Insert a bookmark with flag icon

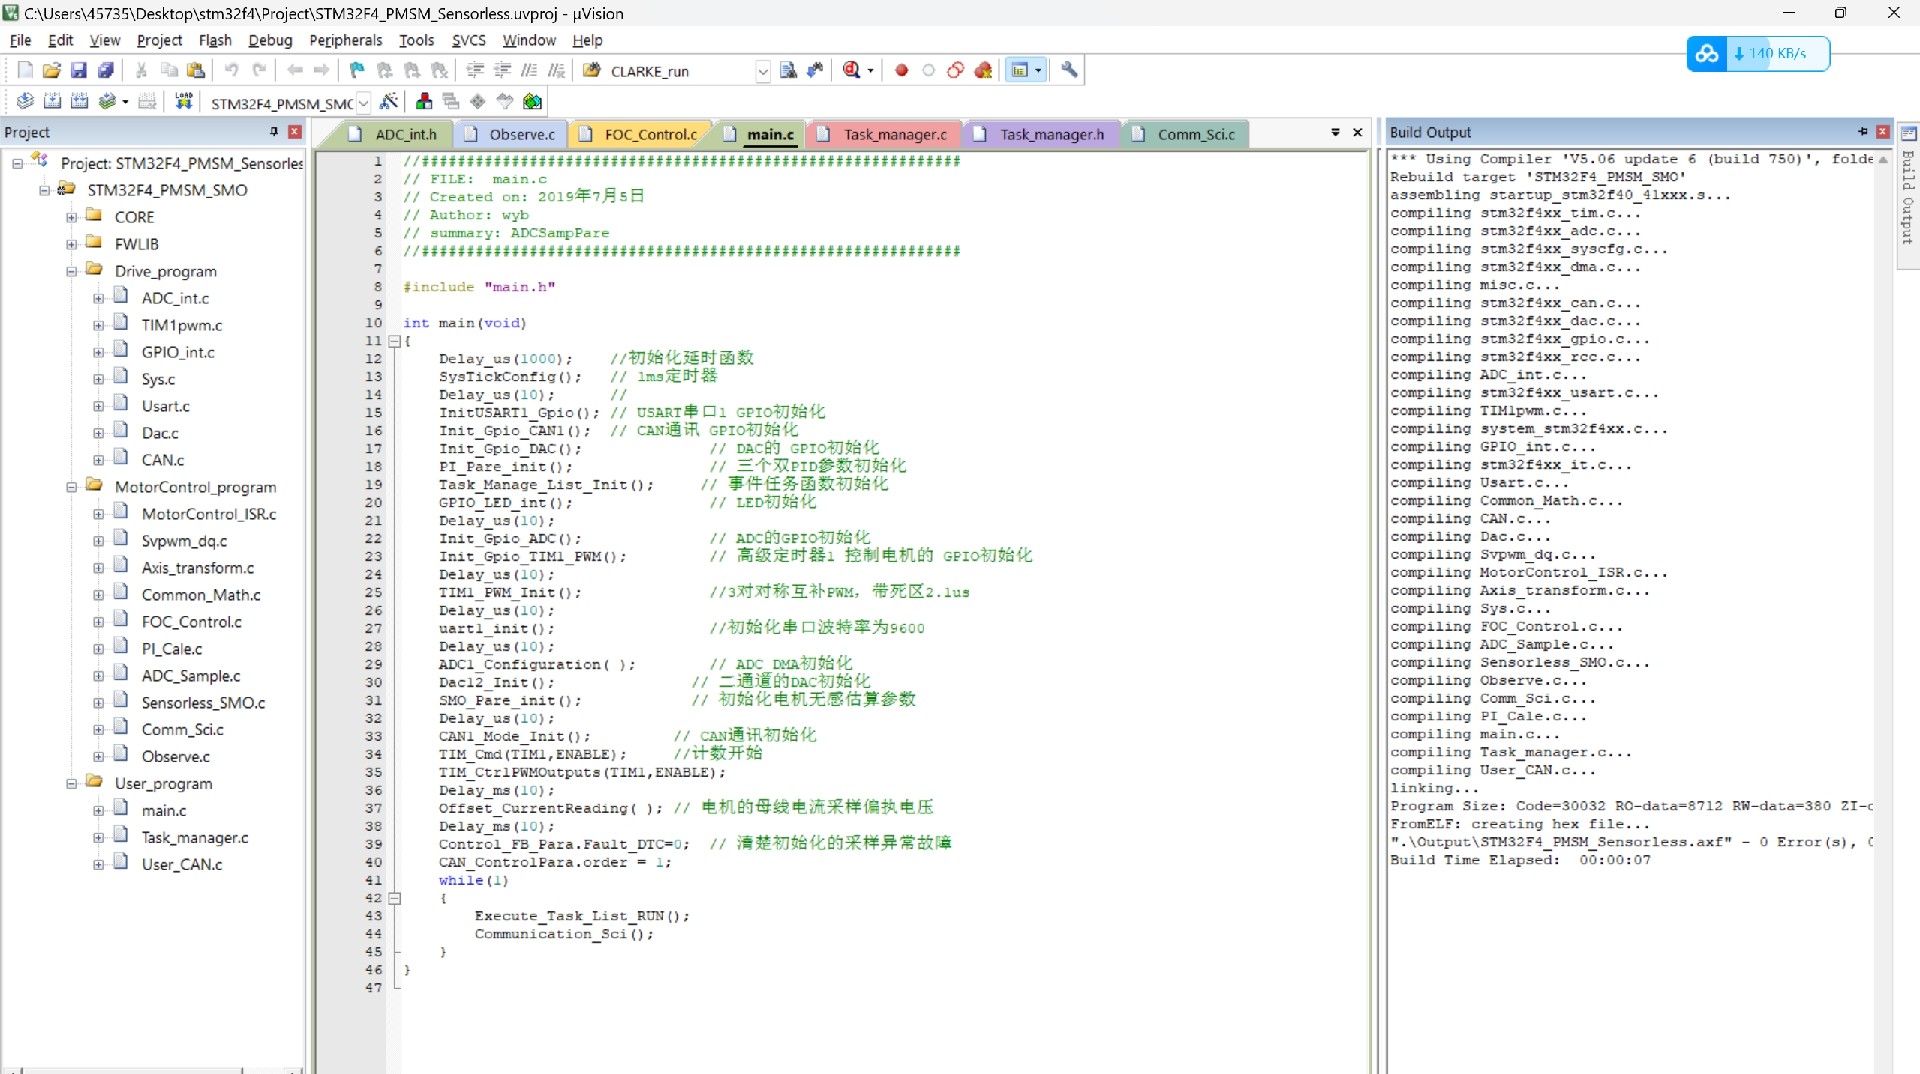(x=357, y=70)
